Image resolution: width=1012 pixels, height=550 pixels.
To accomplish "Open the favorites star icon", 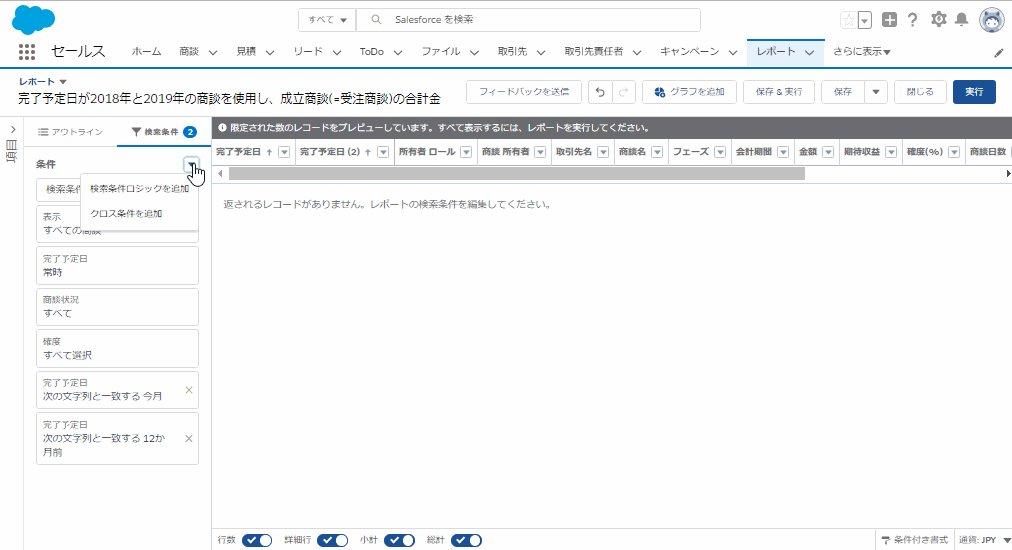I will coord(848,20).
